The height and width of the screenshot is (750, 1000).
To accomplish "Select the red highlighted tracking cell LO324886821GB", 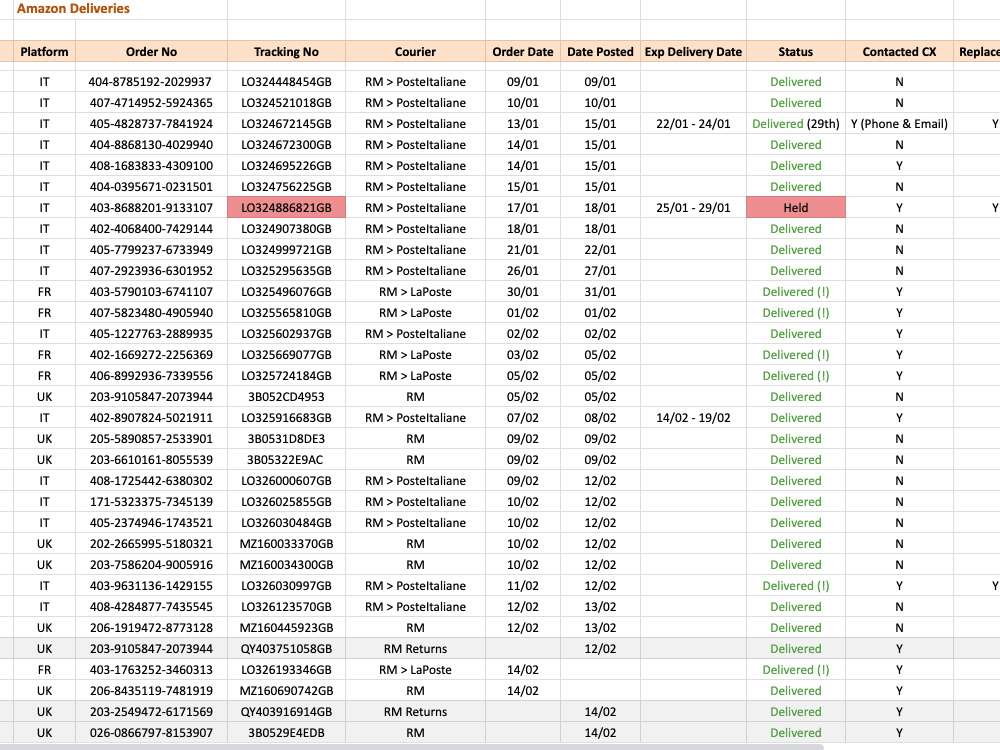I will [x=286, y=208].
